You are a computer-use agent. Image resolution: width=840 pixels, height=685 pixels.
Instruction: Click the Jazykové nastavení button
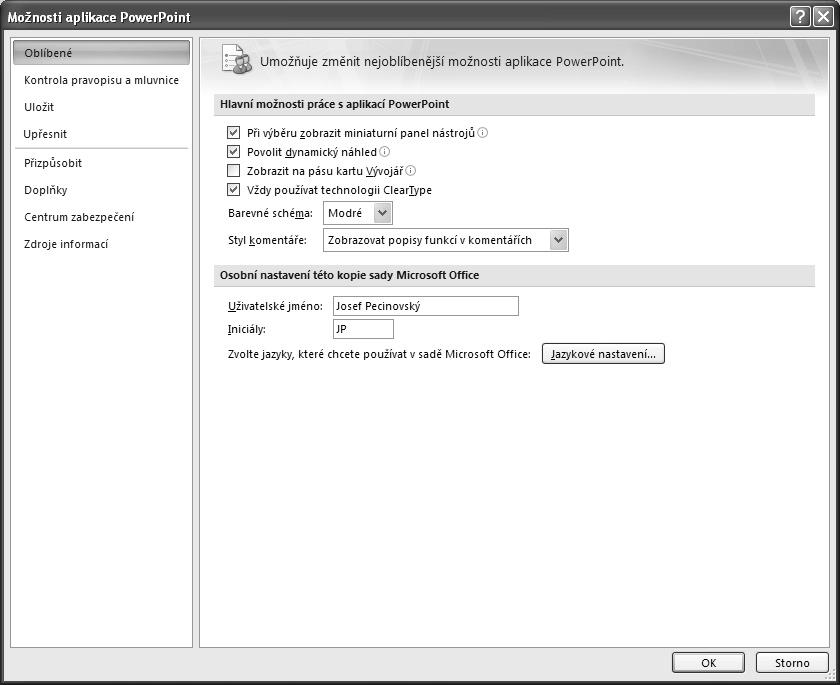pyautogui.click(x=603, y=354)
